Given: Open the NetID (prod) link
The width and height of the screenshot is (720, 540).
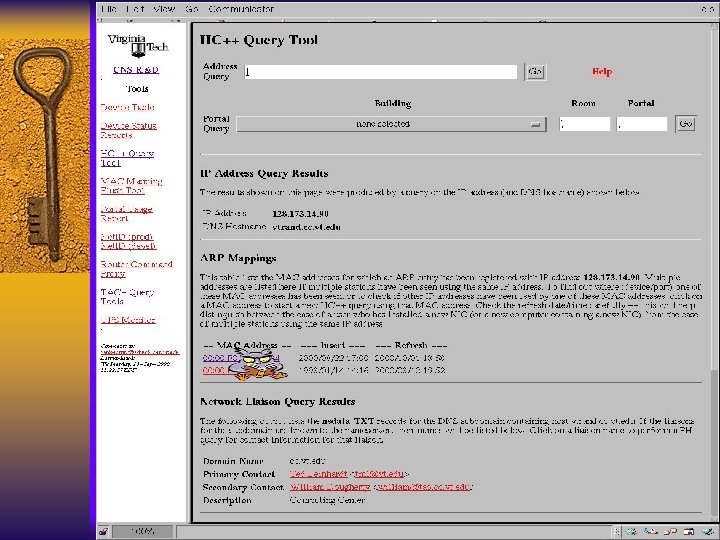Looking at the screenshot, I should pos(127,236).
